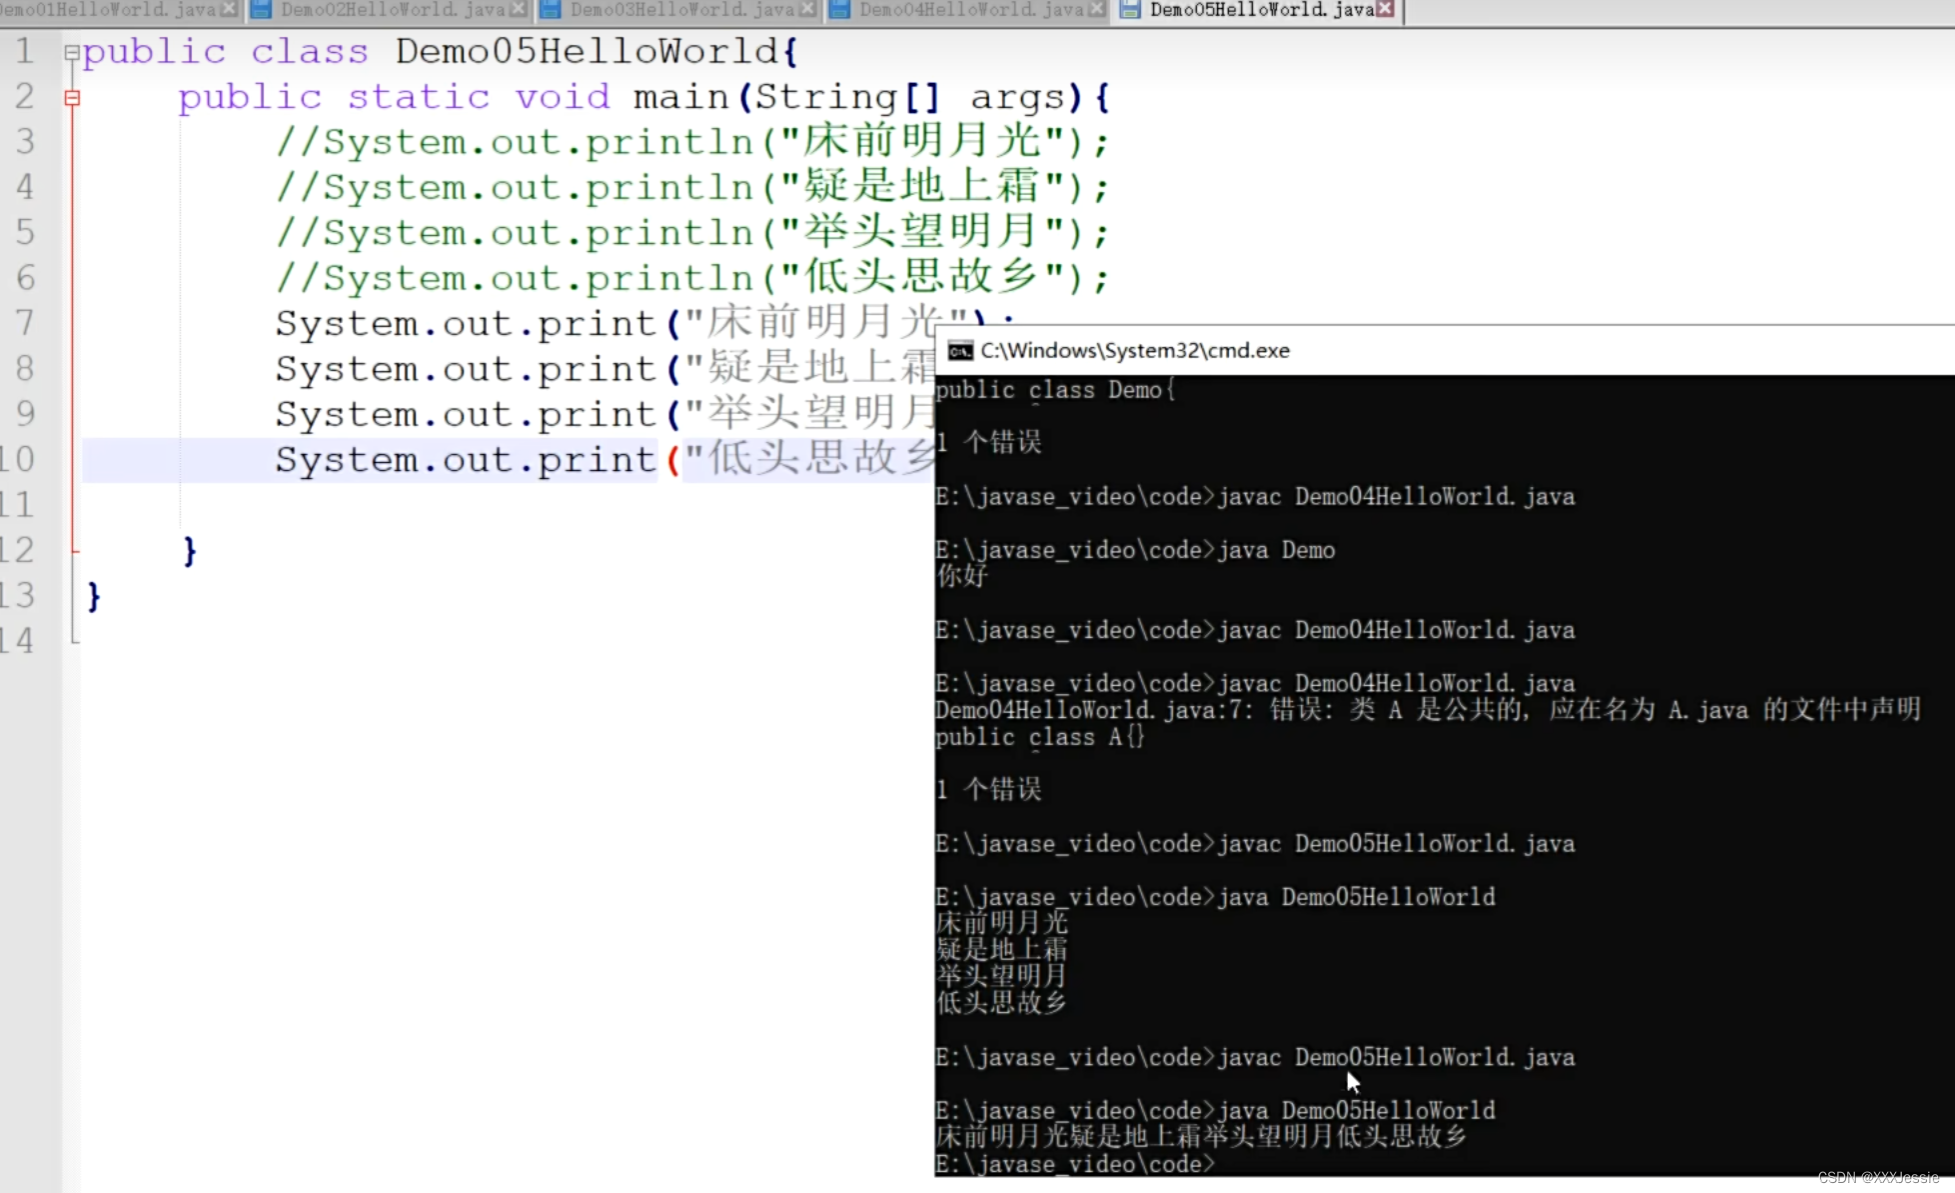The height and width of the screenshot is (1193, 1955).
Task: Click the save icon on Demo02HelloWorld.java tab
Action: [261, 10]
